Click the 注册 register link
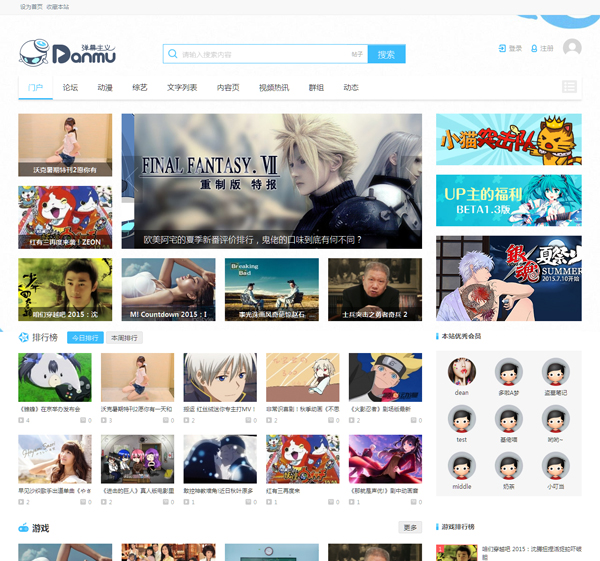The height and width of the screenshot is (561, 600). (x=542, y=48)
